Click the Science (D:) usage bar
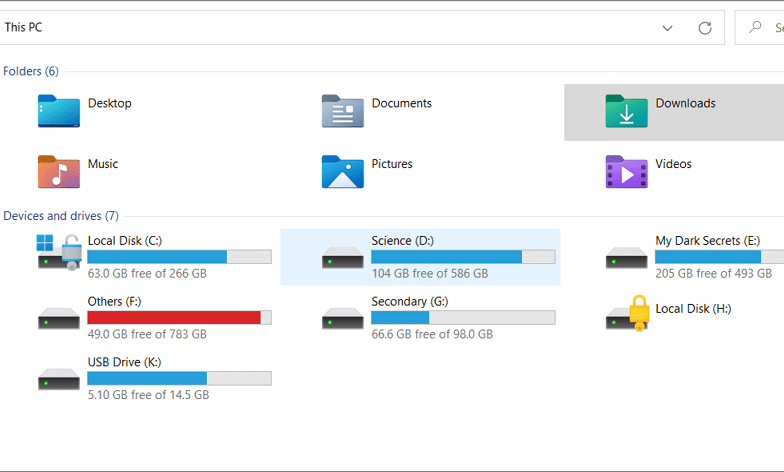 click(x=463, y=257)
